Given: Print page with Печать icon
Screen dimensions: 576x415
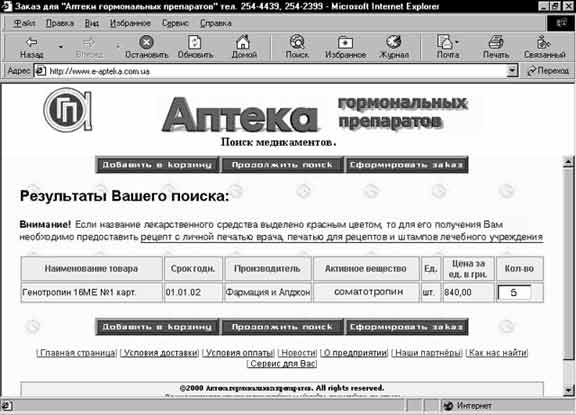Looking at the screenshot, I should pos(496,47).
